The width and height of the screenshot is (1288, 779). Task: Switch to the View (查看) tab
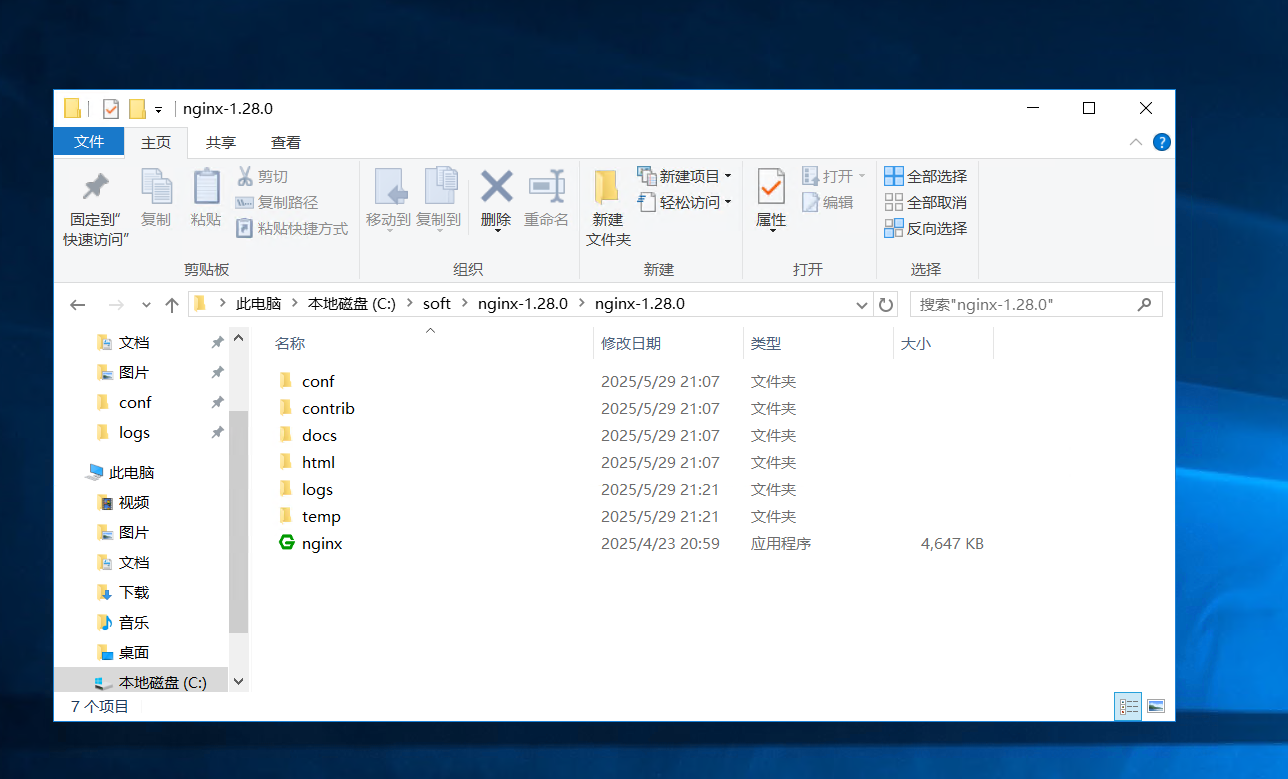click(286, 143)
